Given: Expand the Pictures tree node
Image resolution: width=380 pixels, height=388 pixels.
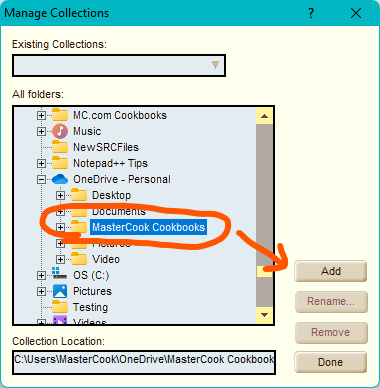Looking at the screenshot, I should [41, 291].
